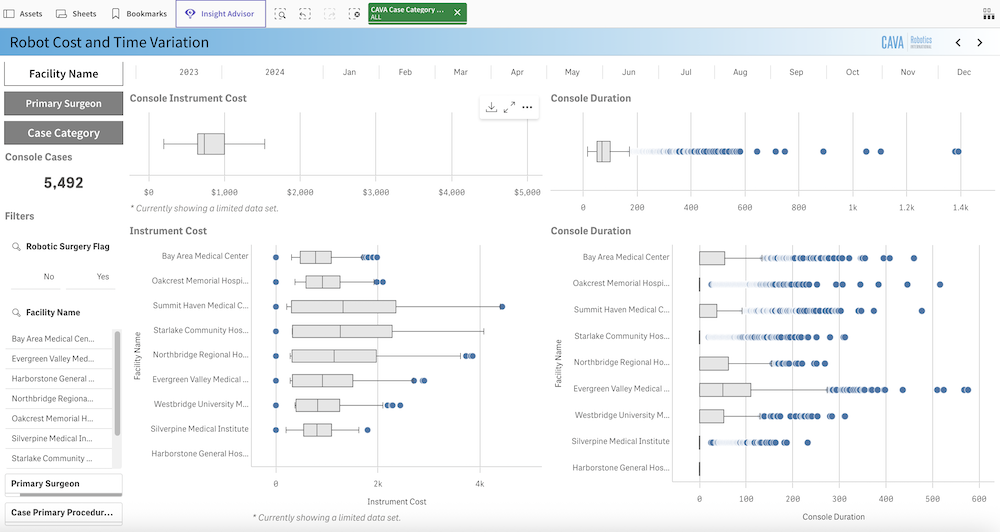Go to the next sheet arrow
The width and height of the screenshot is (1000, 532).
980,43
